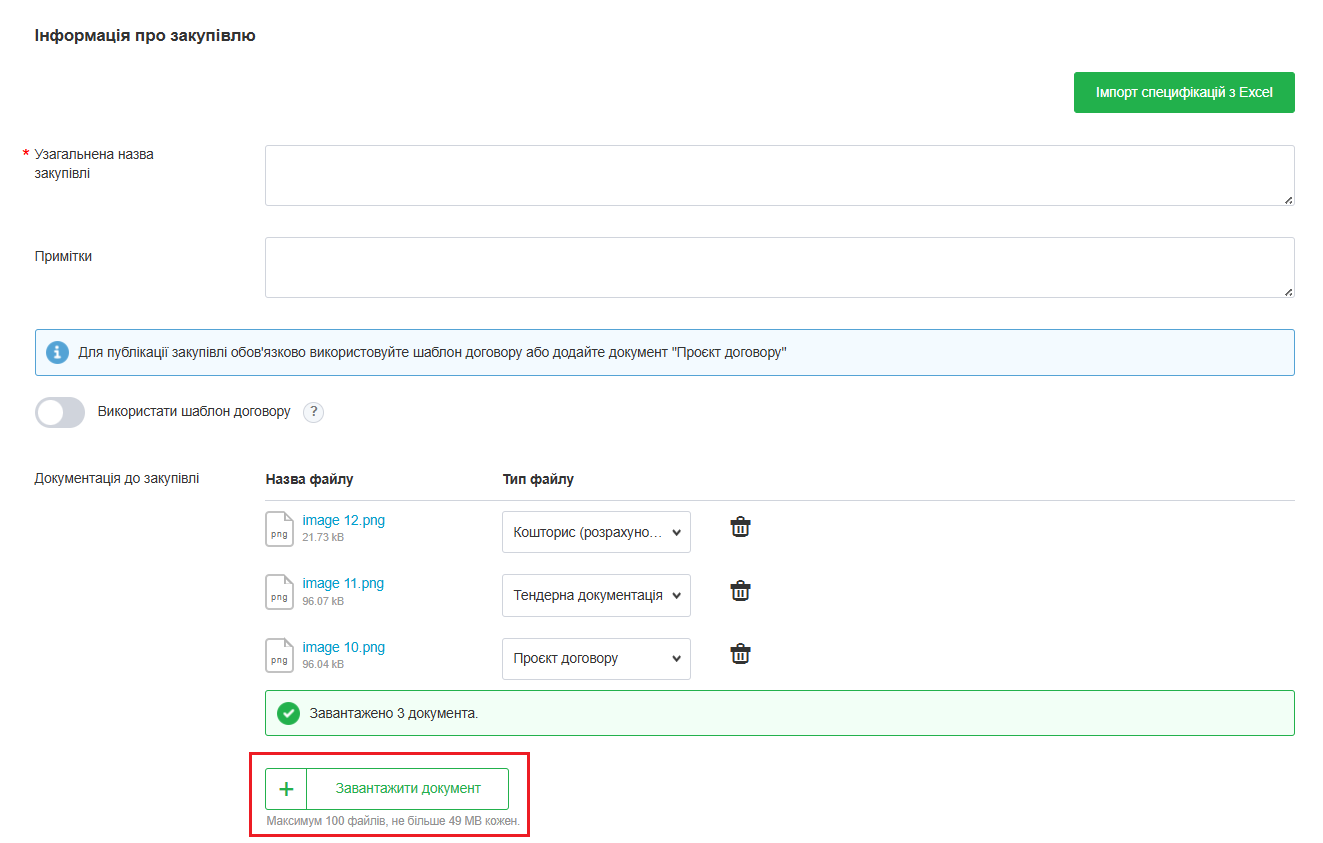The height and width of the screenshot is (843, 1323).
Task: Remove image 10.png using trash icon
Action: (740, 654)
